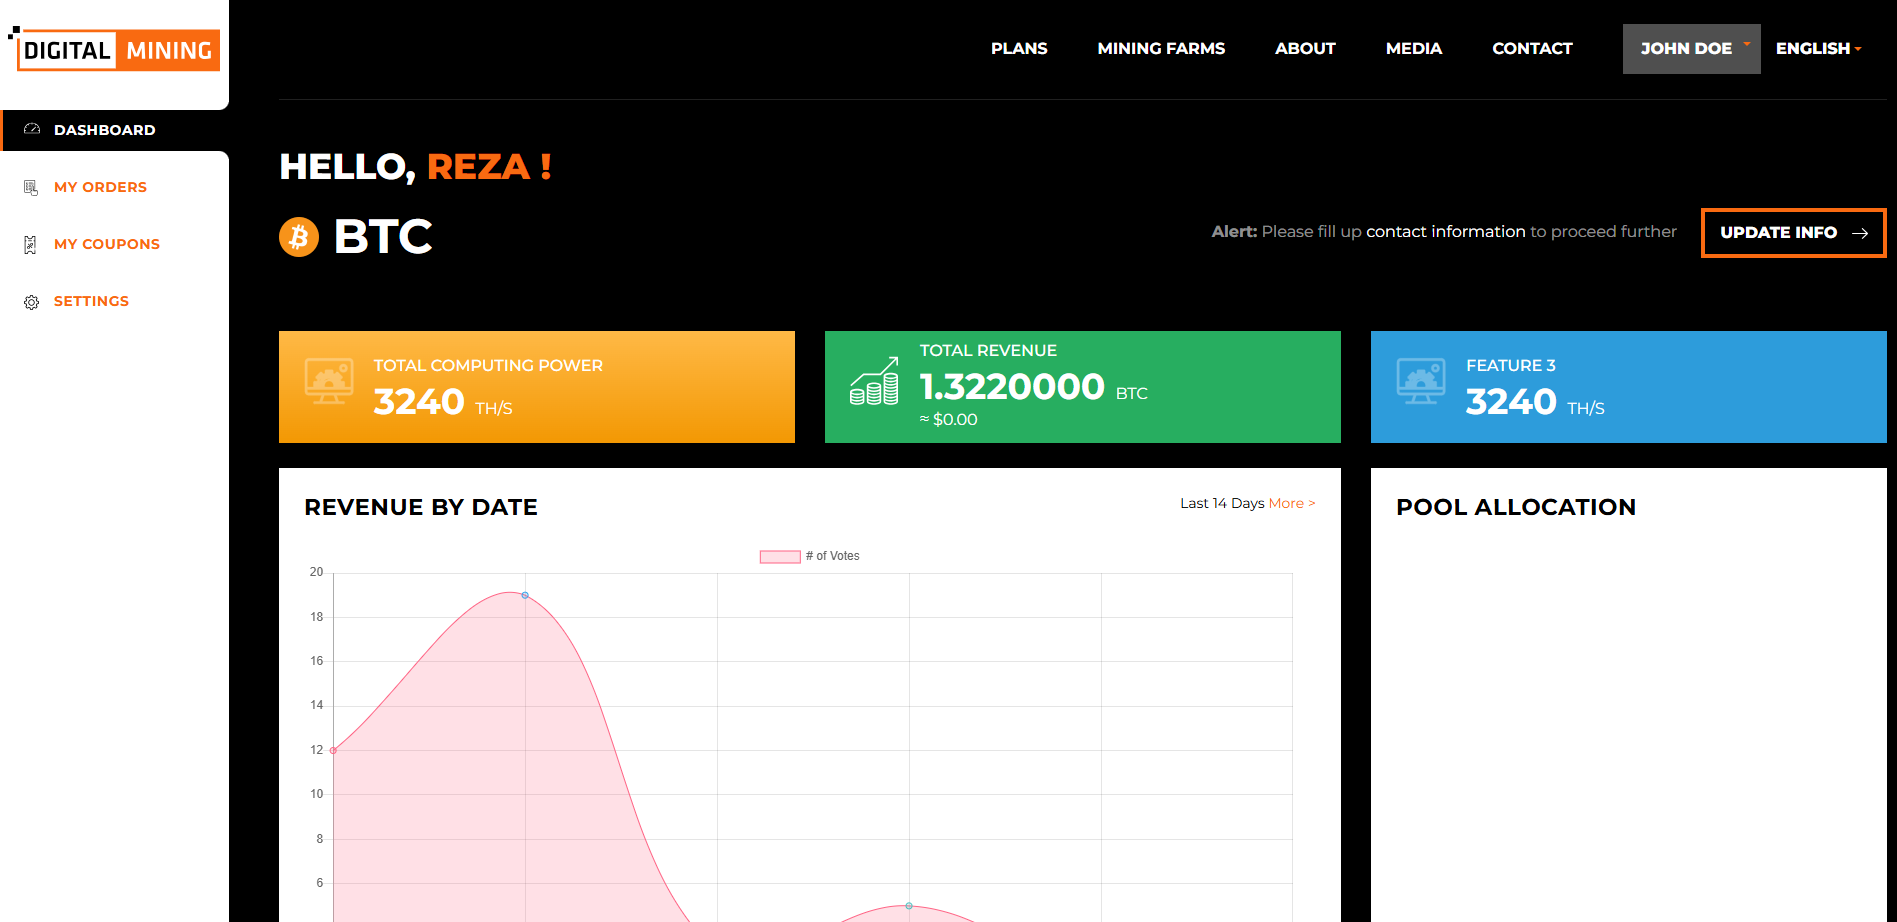Go to the Media section
The image size is (1897, 922).
click(x=1414, y=48)
